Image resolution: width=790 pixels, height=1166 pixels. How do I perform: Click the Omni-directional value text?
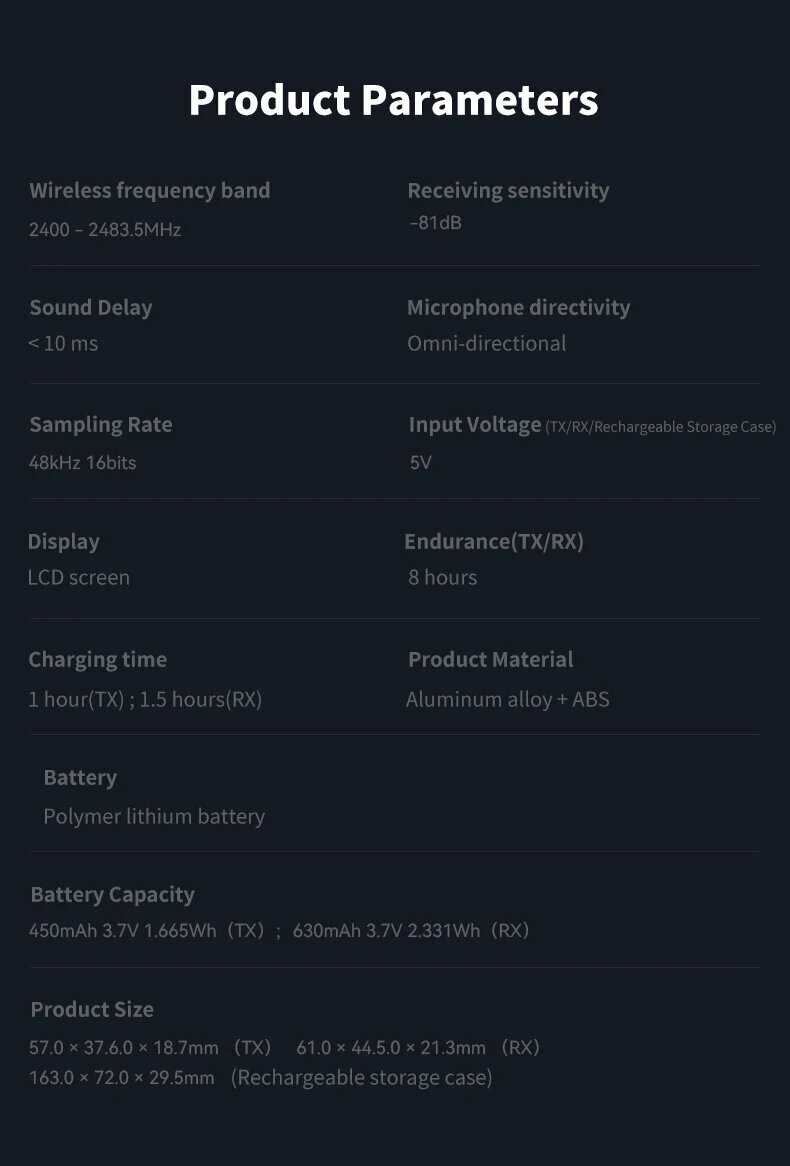[486, 343]
